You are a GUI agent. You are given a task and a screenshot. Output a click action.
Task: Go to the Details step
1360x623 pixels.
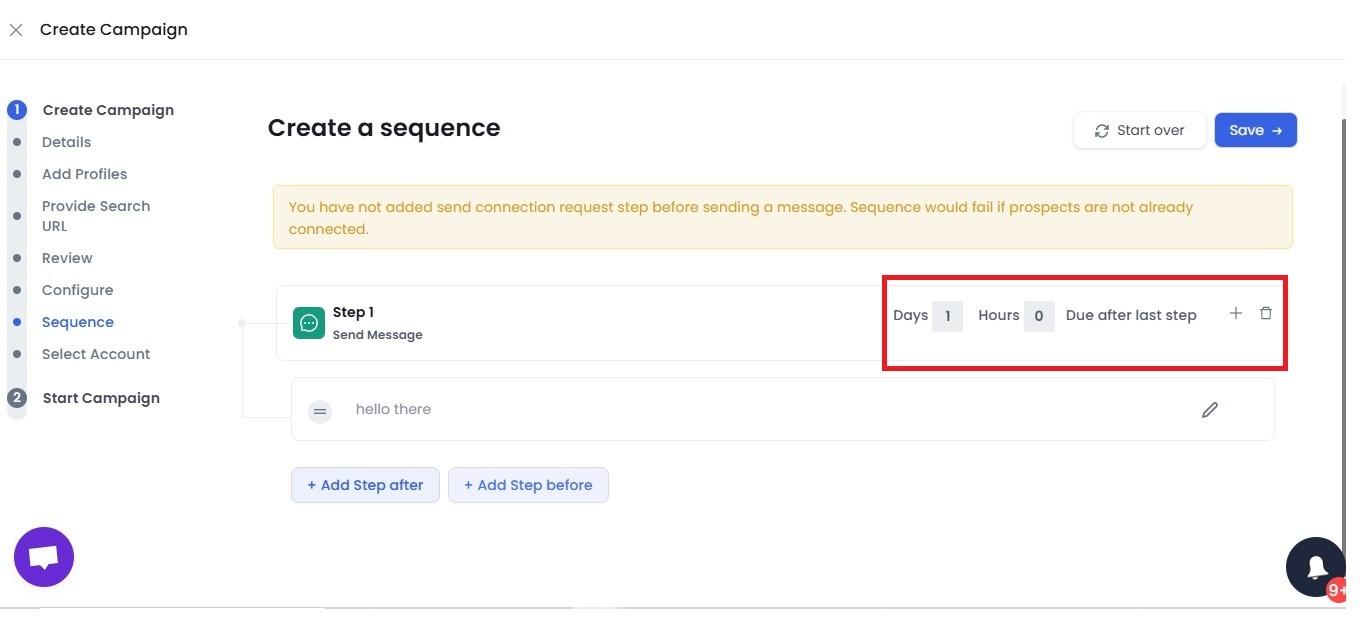point(66,142)
